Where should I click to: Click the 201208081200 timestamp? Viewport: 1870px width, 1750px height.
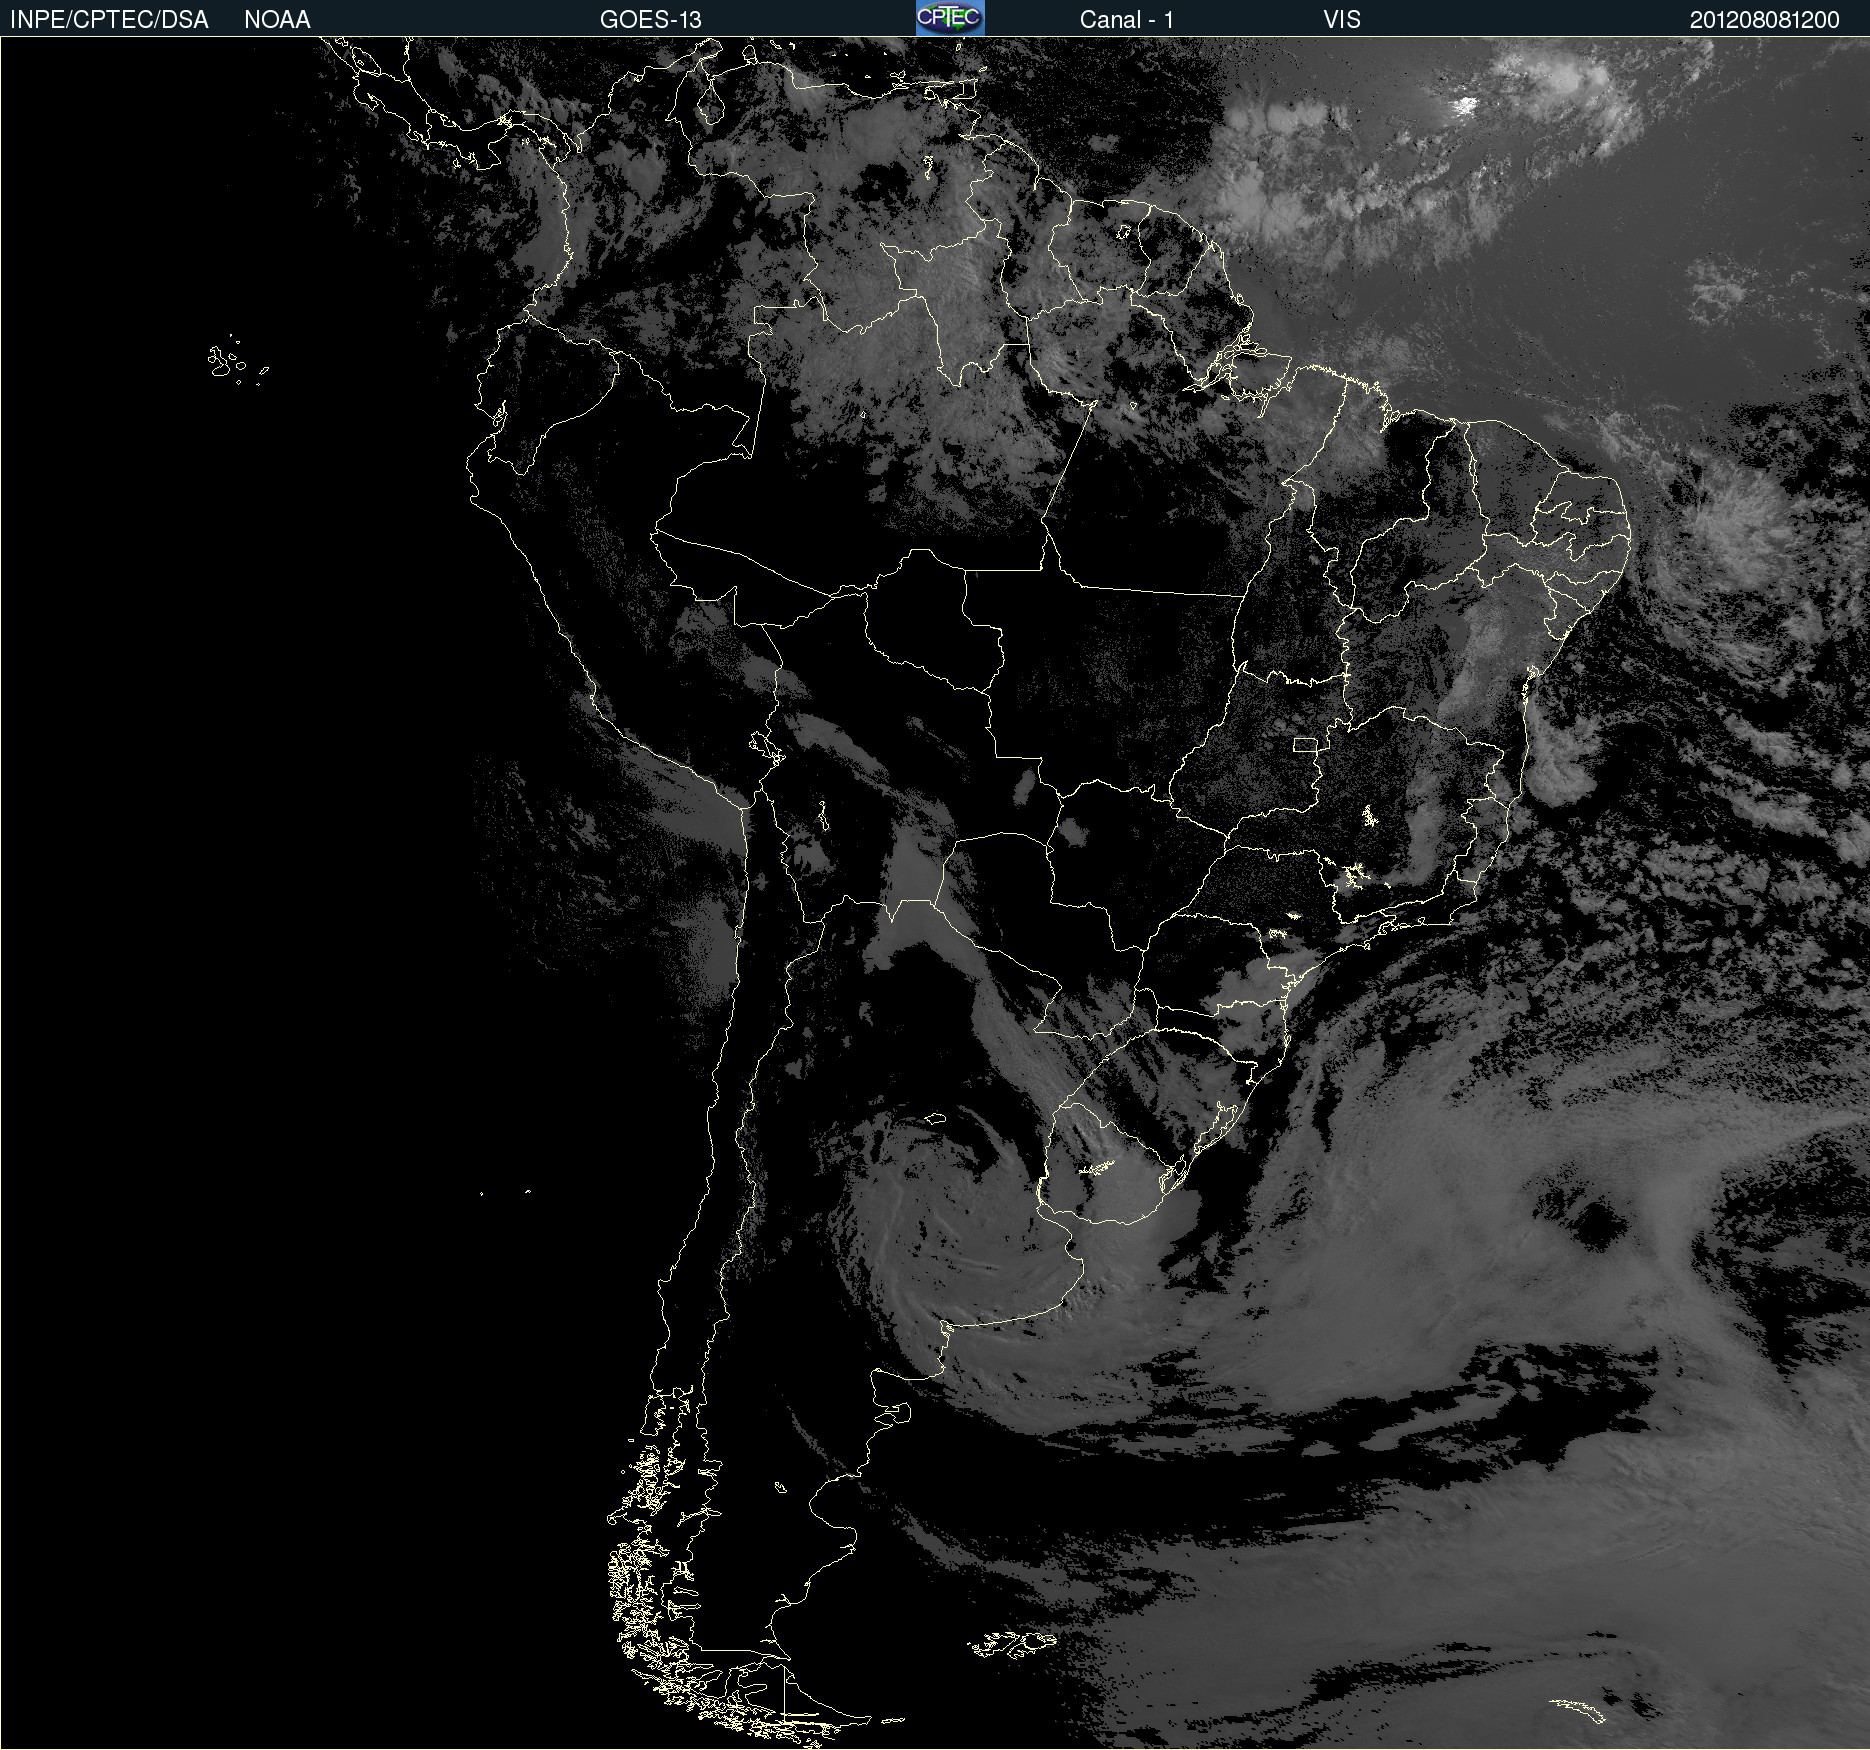pos(1765,20)
